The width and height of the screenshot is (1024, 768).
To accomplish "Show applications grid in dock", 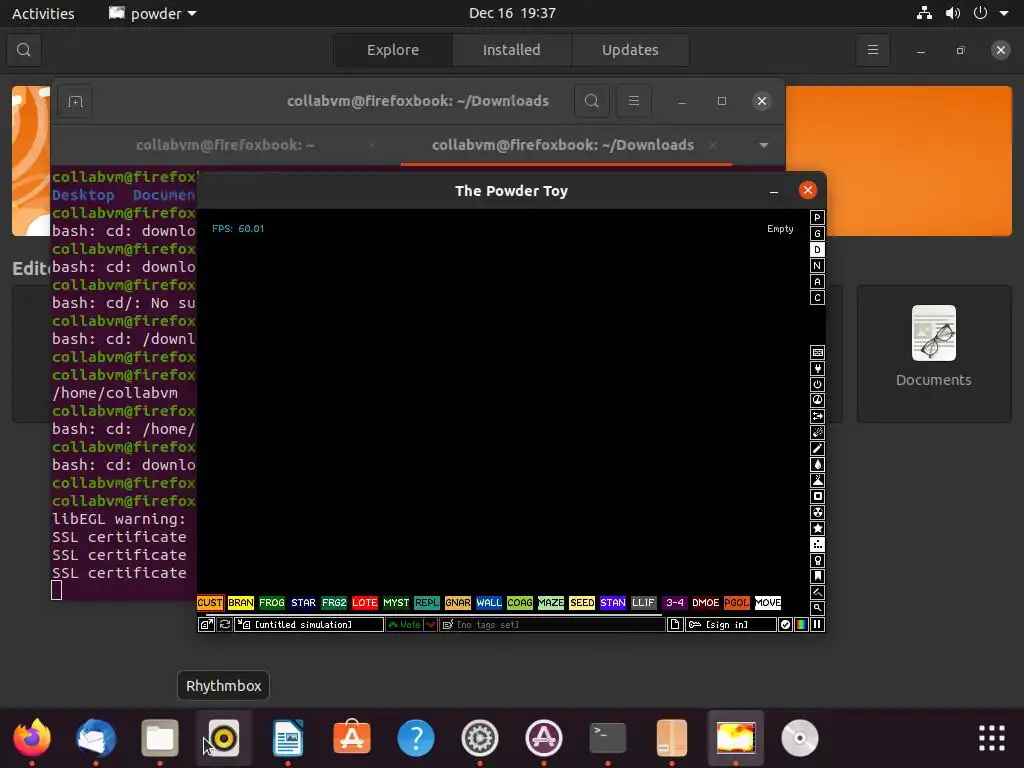I will [x=991, y=738].
